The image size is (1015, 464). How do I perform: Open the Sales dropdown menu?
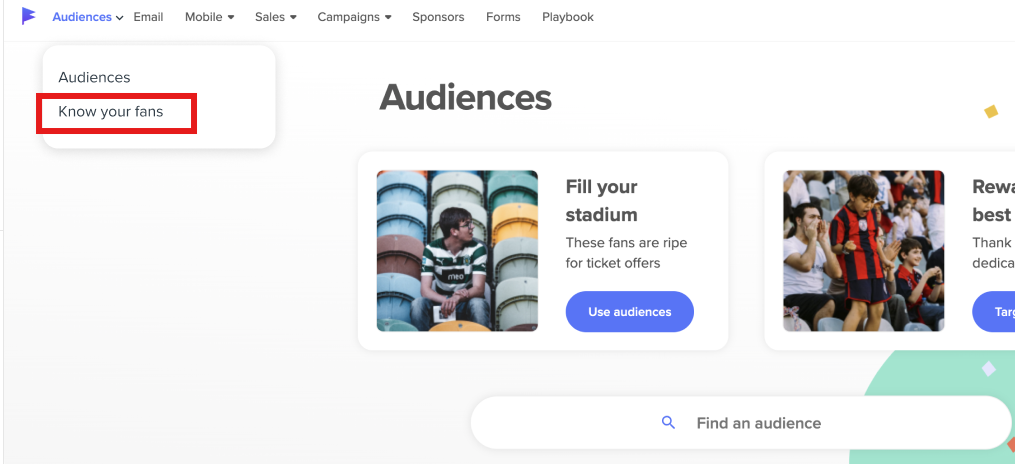point(275,17)
